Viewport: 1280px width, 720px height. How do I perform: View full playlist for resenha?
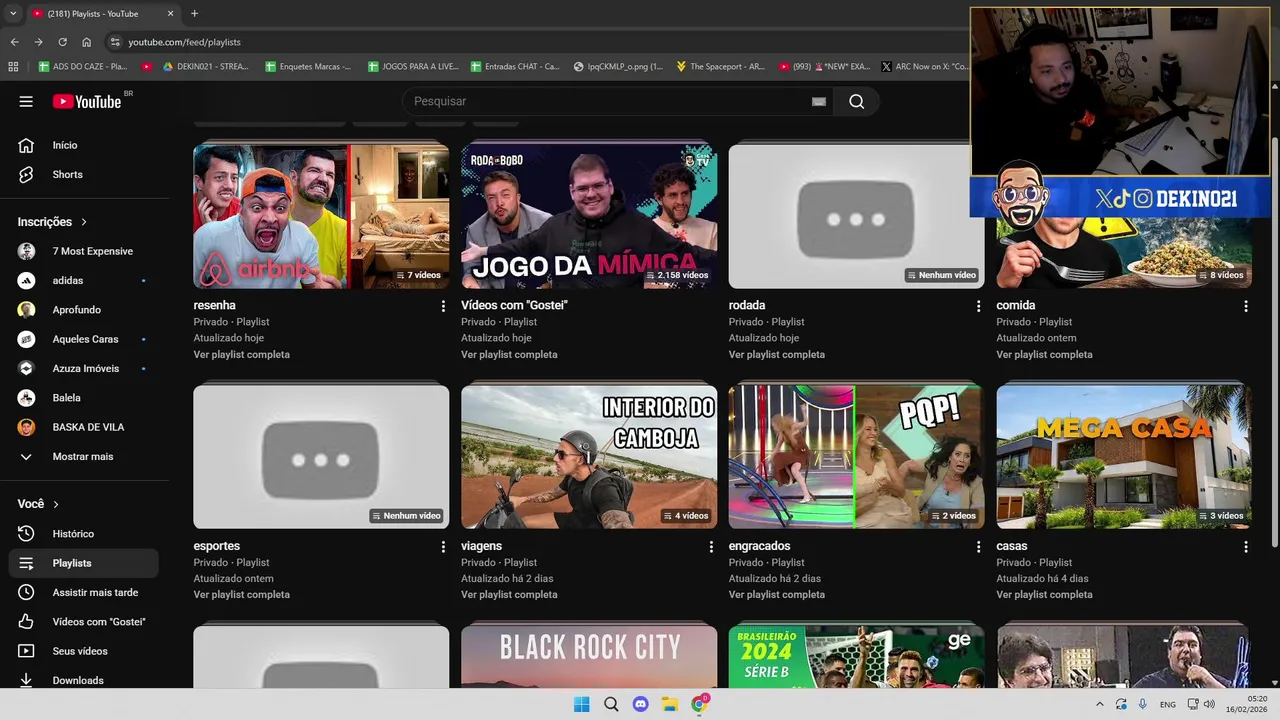click(x=241, y=354)
